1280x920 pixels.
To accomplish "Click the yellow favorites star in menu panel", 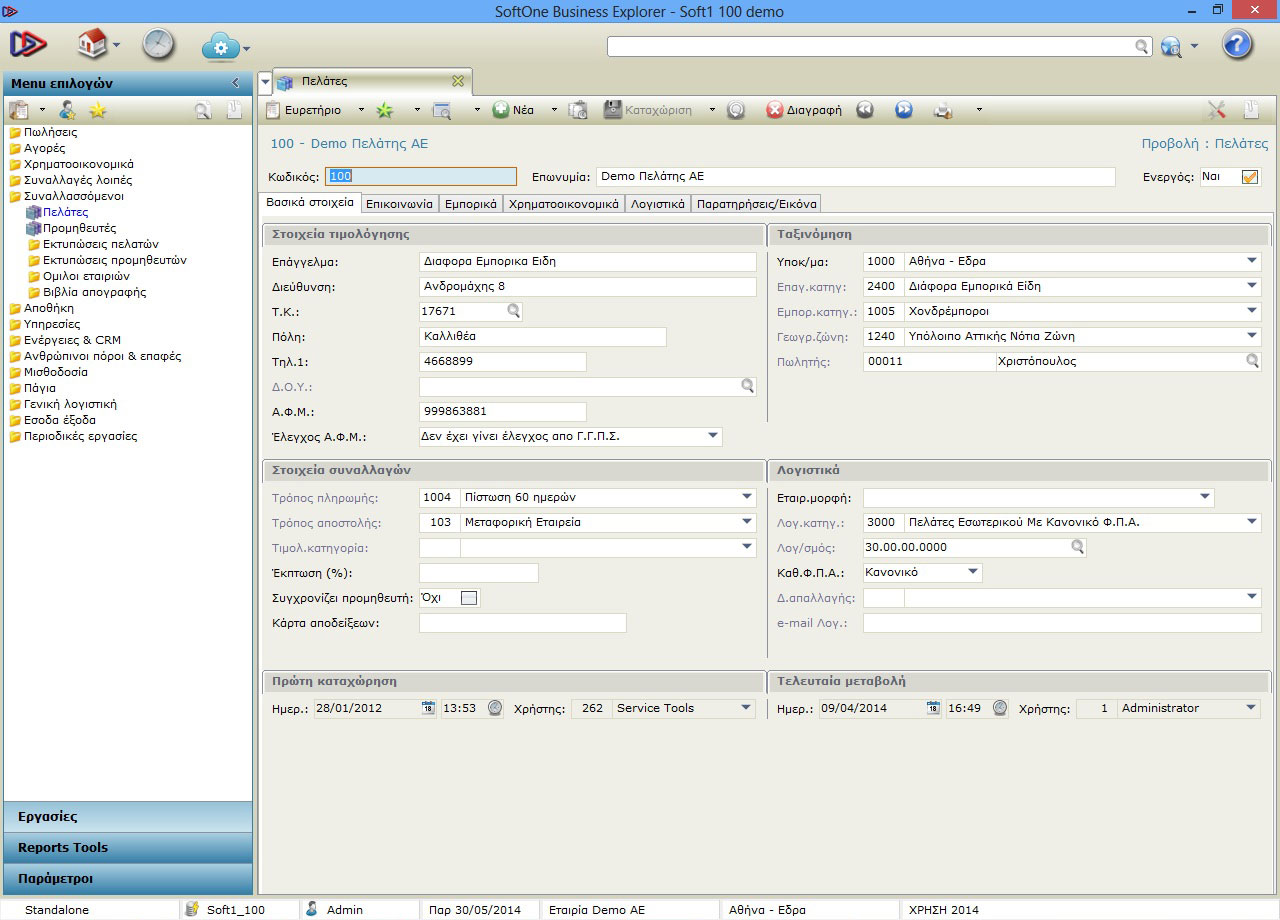I will click(98, 110).
